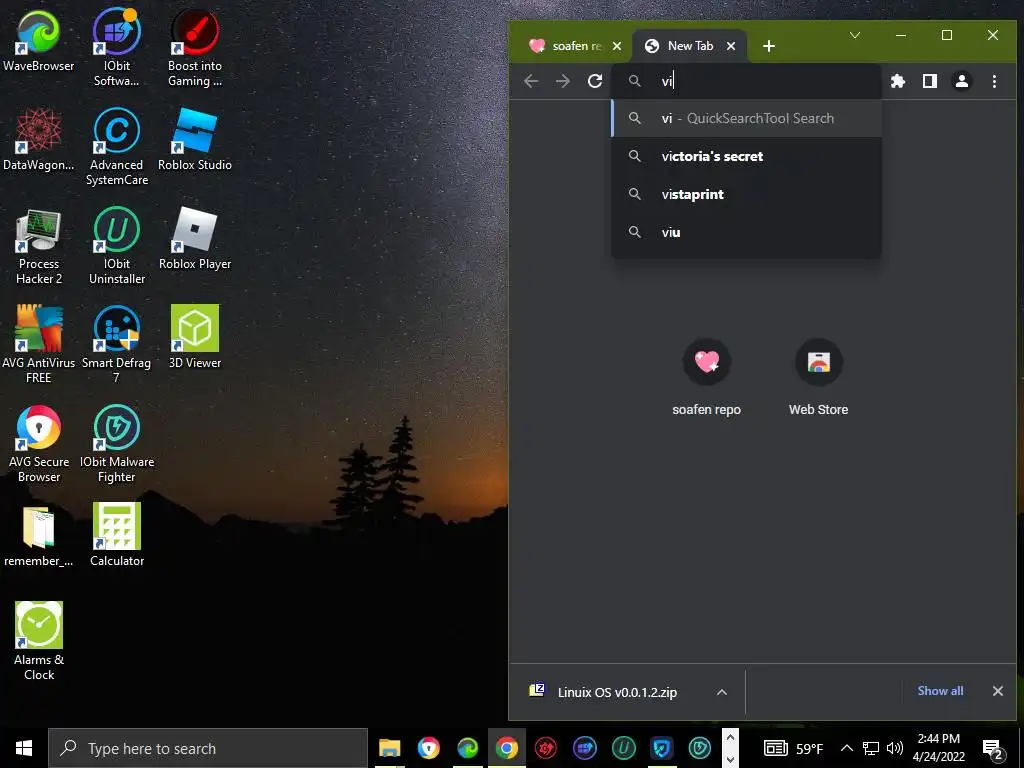1024x768 pixels.
Task: Open the Calculator desktop shortcut
Action: click(116, 536)
